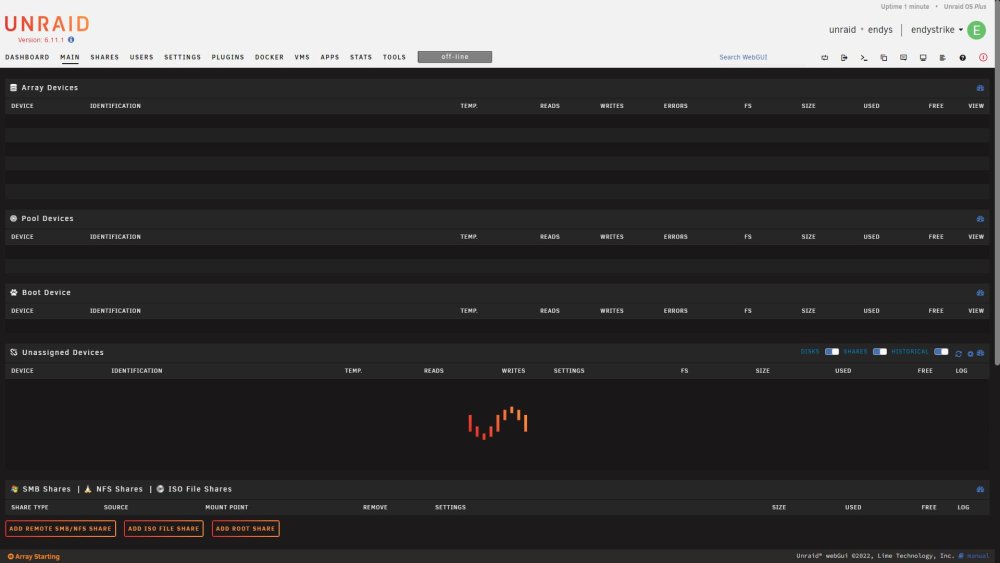Screen dimensions: 1000x563
Task: Click the tile icon in Unassigned Devices header
Action: pyautogui.click(x=980, y=353)
